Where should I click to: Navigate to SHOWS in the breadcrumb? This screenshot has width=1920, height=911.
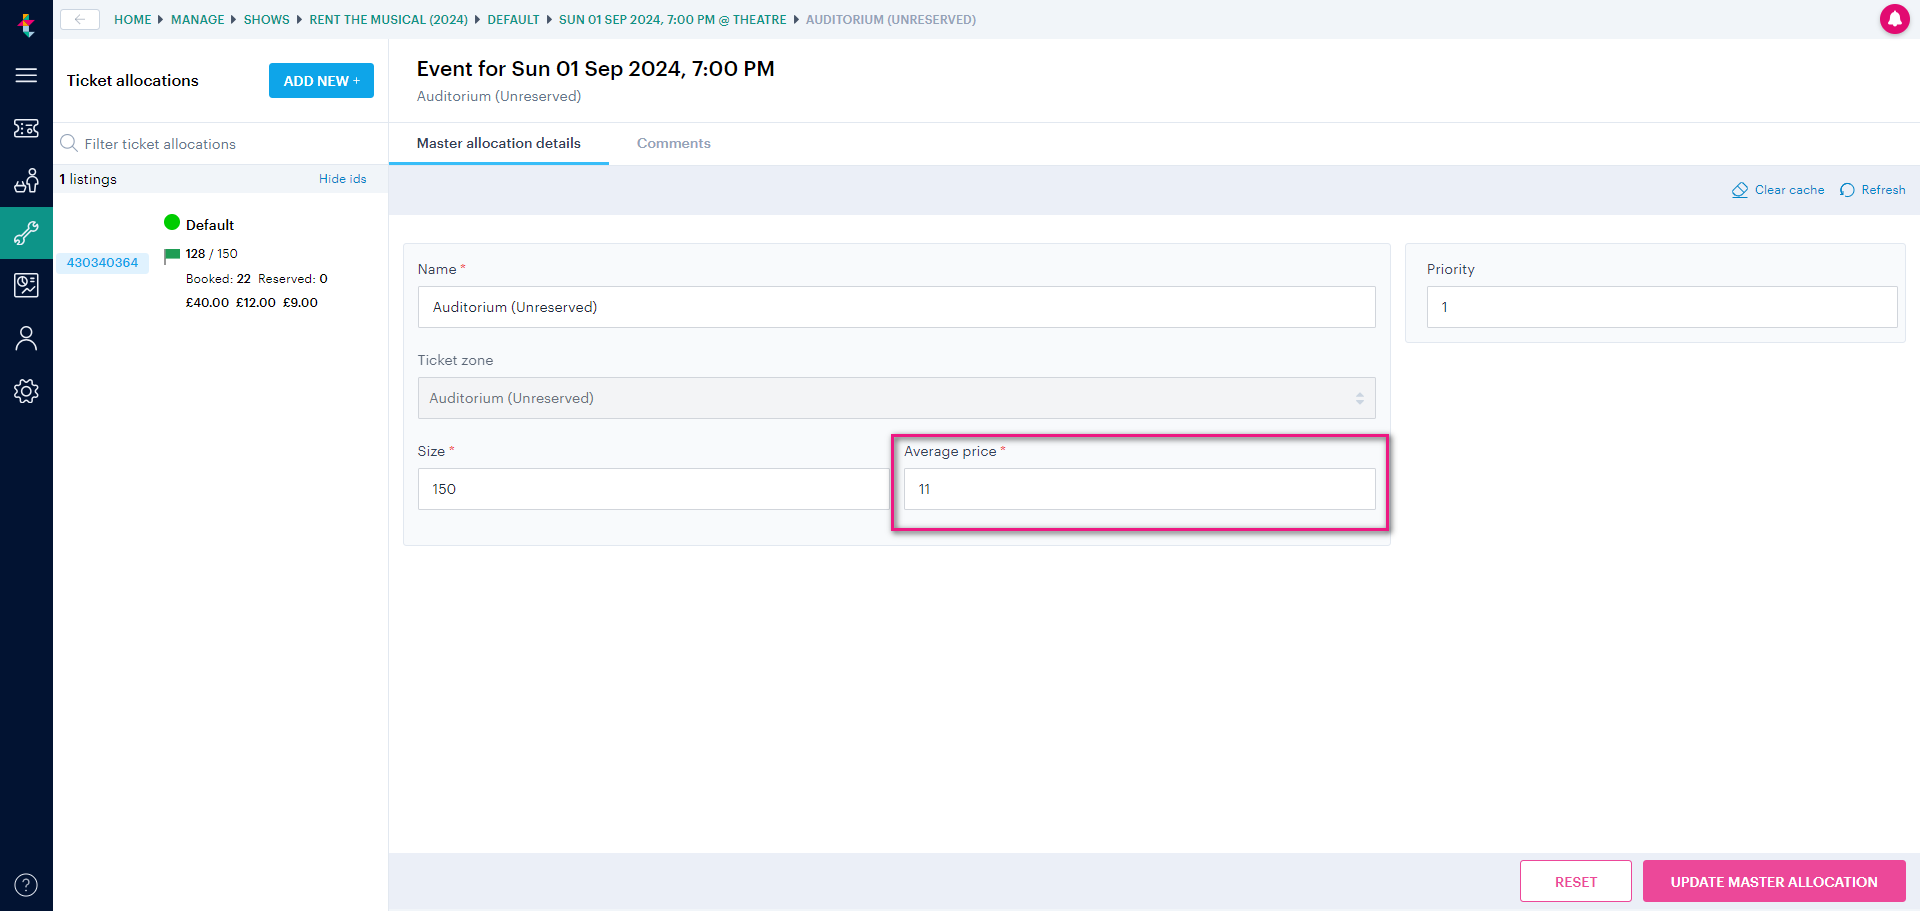click(x=266, y=19)
